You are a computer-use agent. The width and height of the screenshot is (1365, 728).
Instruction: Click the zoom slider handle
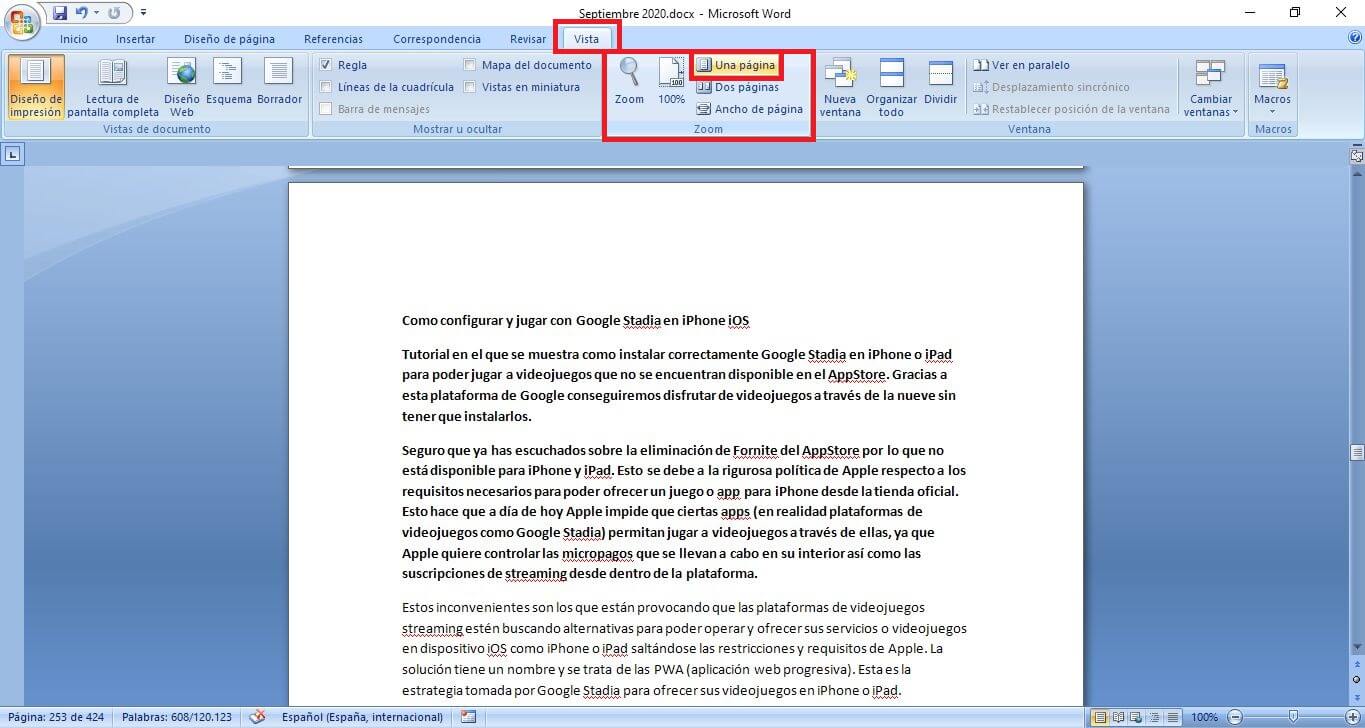pyautogui.click(x=1293, y=716)
